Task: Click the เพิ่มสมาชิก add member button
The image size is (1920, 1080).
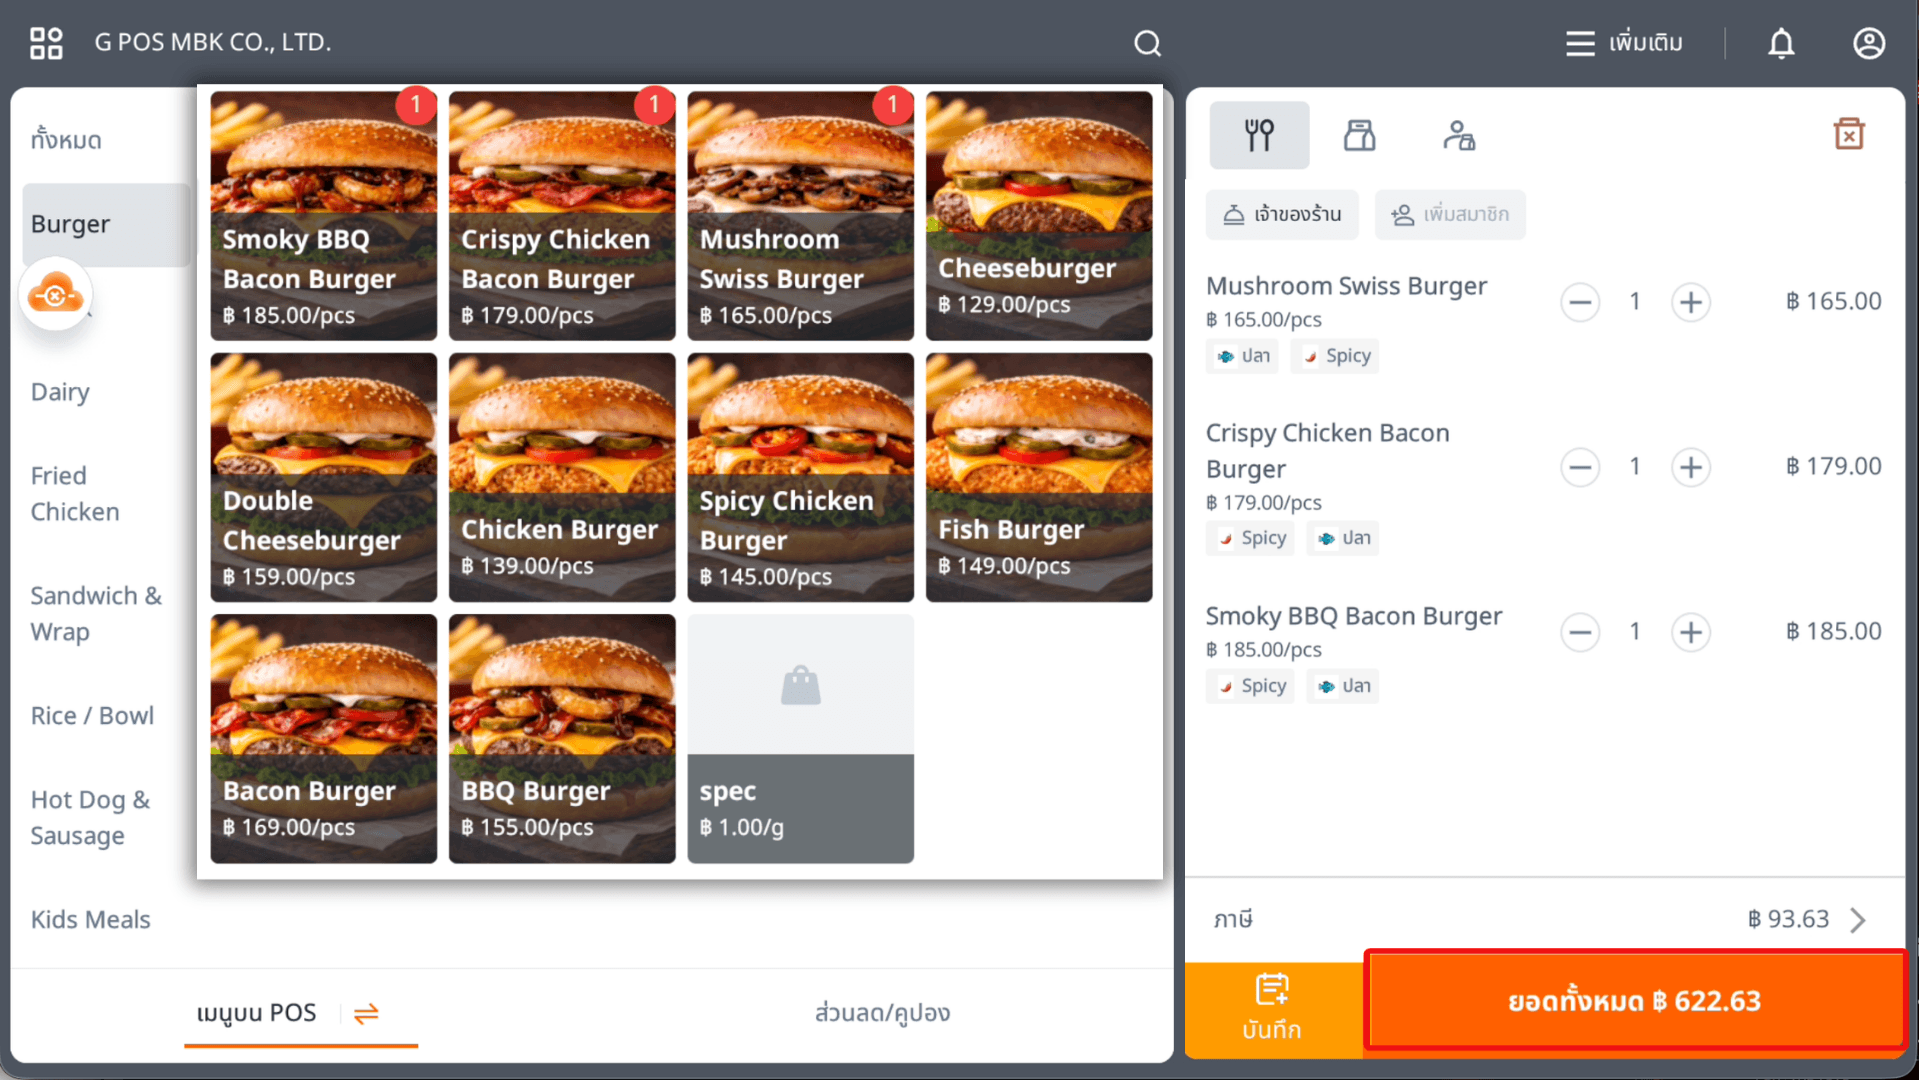Action: pos(1450,215)
